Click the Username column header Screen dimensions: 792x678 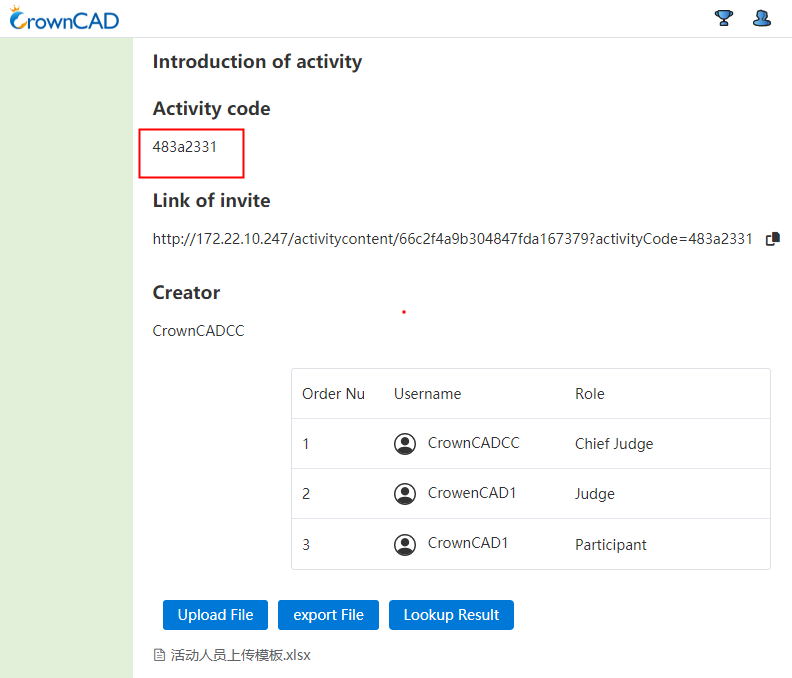coord(427,394)
